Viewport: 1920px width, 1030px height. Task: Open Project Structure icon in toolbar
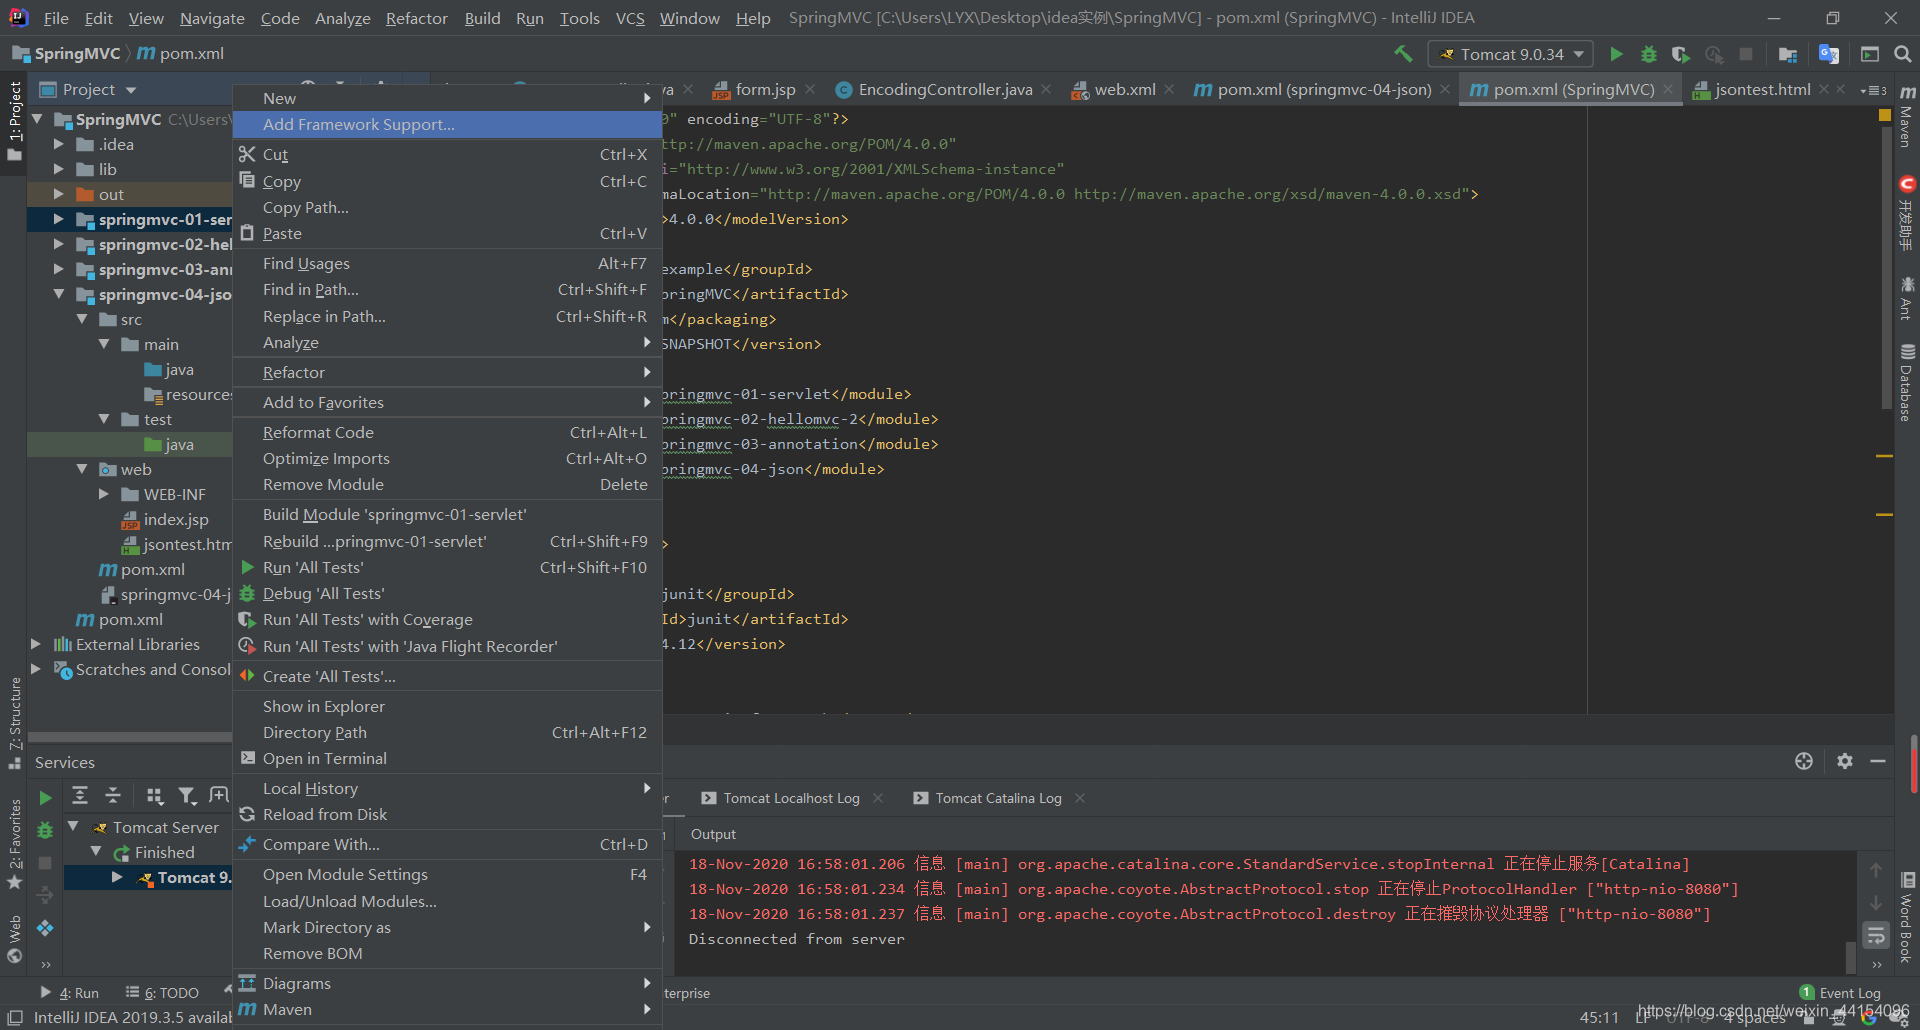pyautogui.click(x=1788, y=54)
